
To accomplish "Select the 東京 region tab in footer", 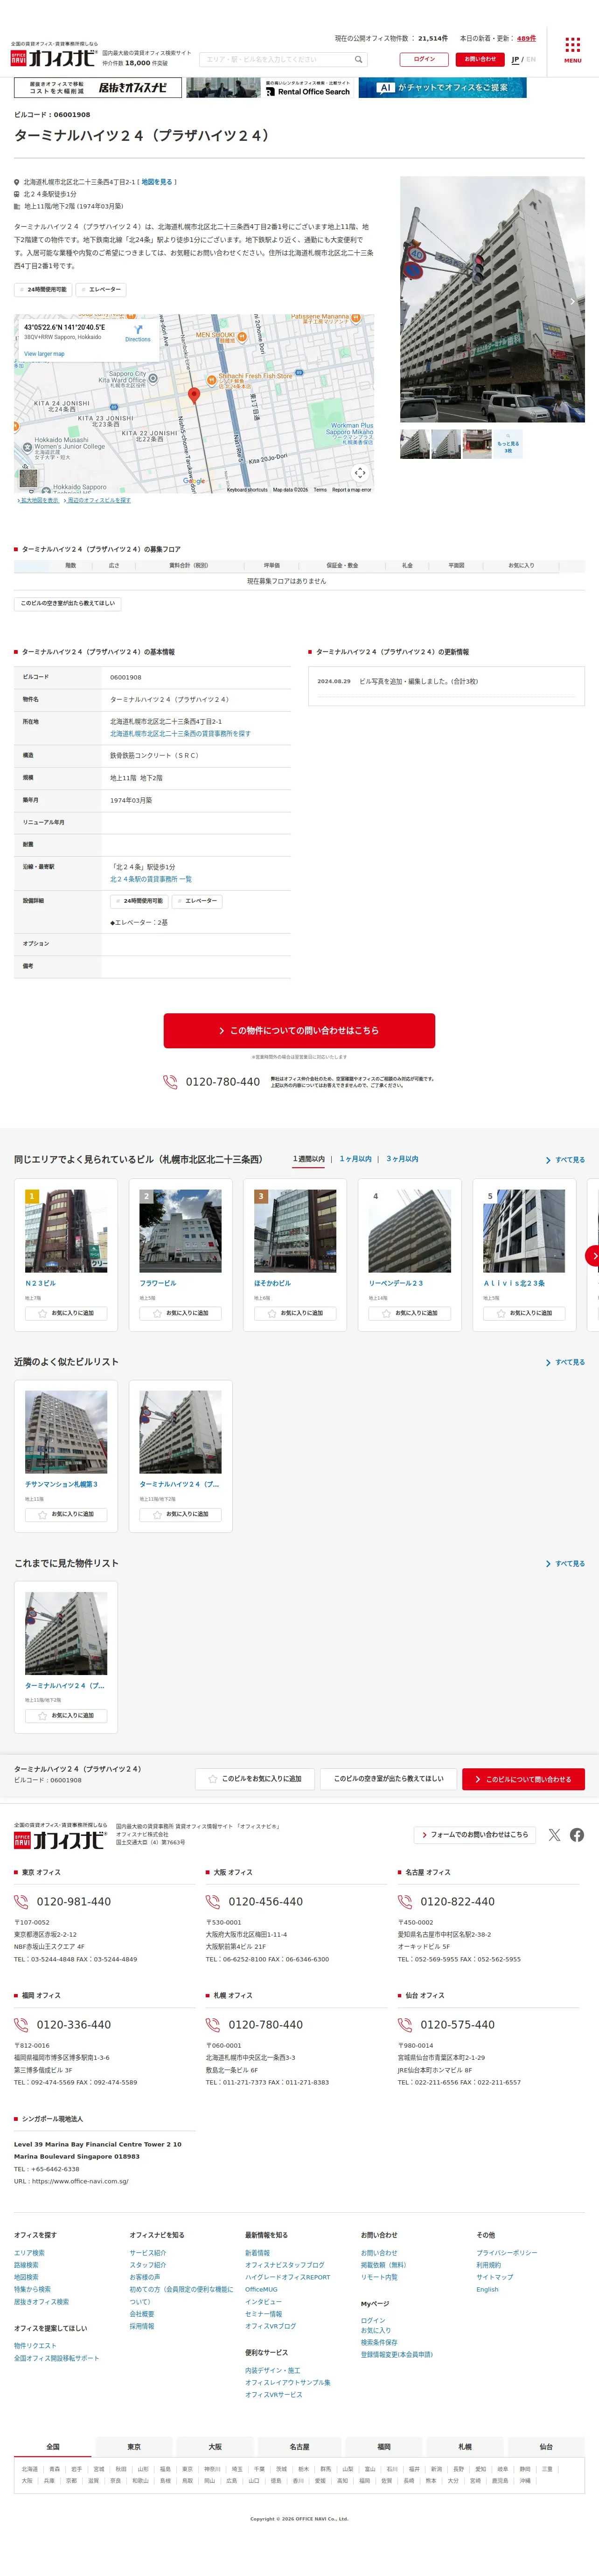I will pos(134,2446).
